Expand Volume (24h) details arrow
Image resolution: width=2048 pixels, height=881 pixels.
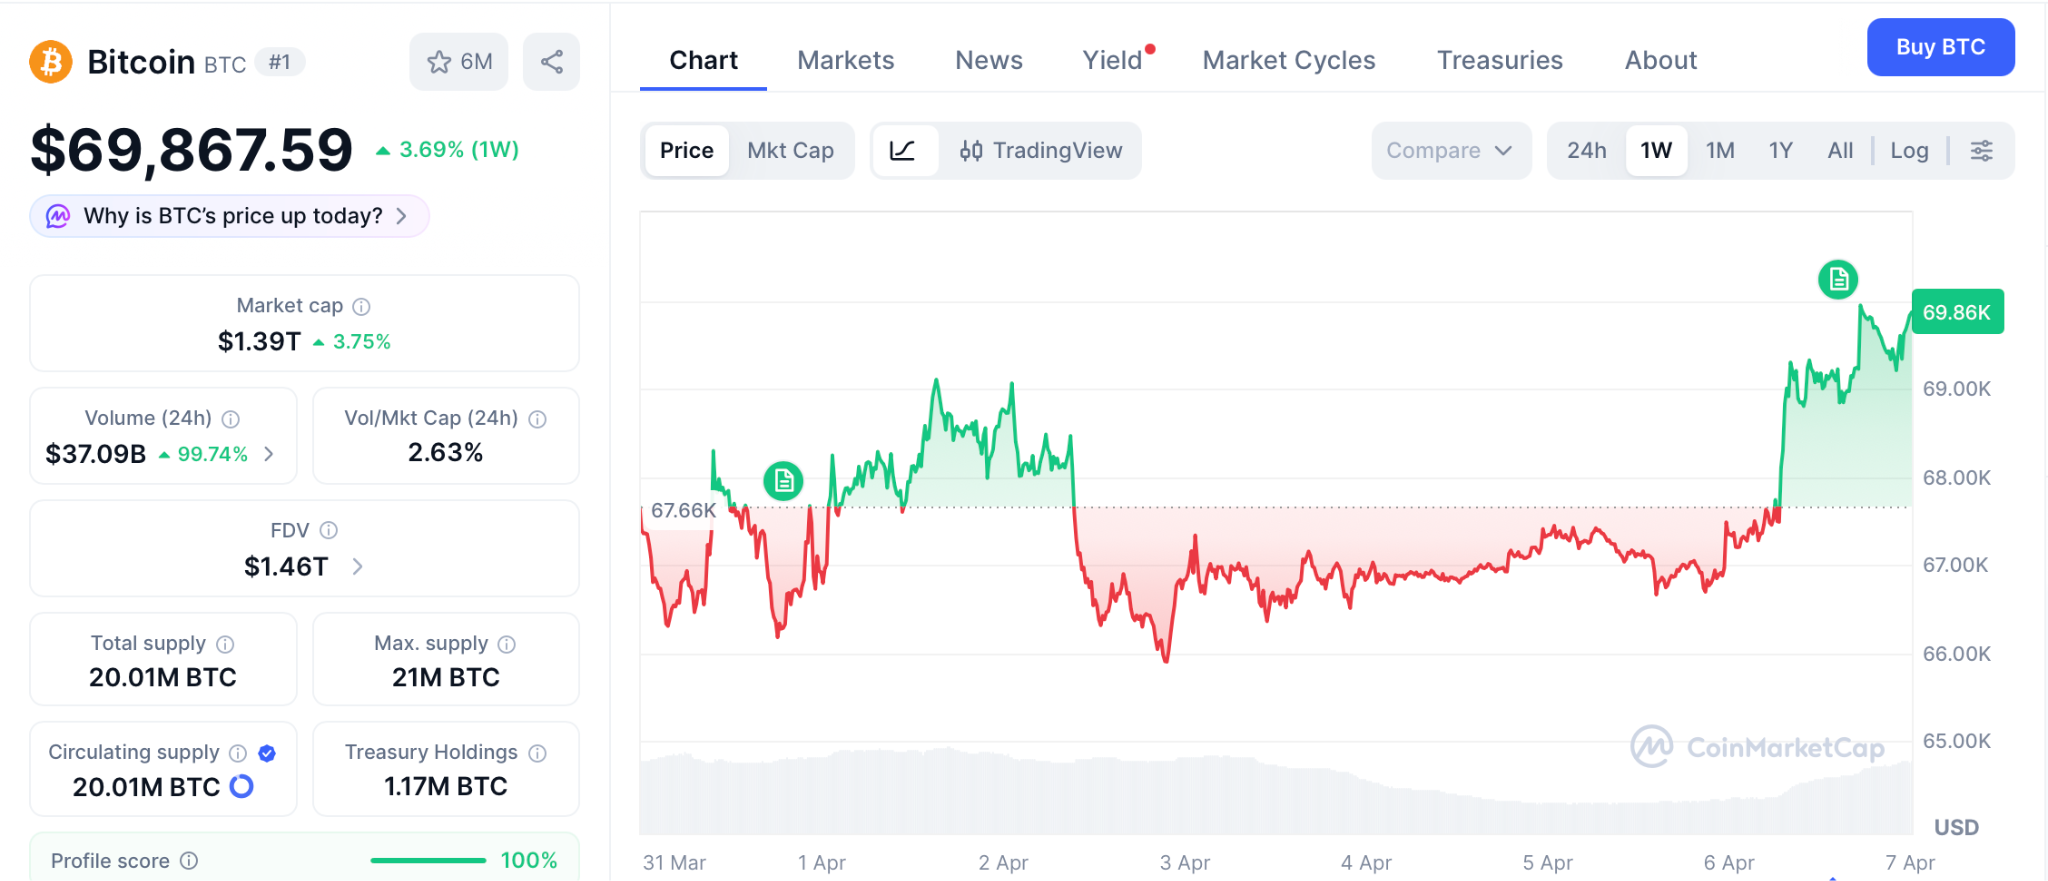[269, 454]
